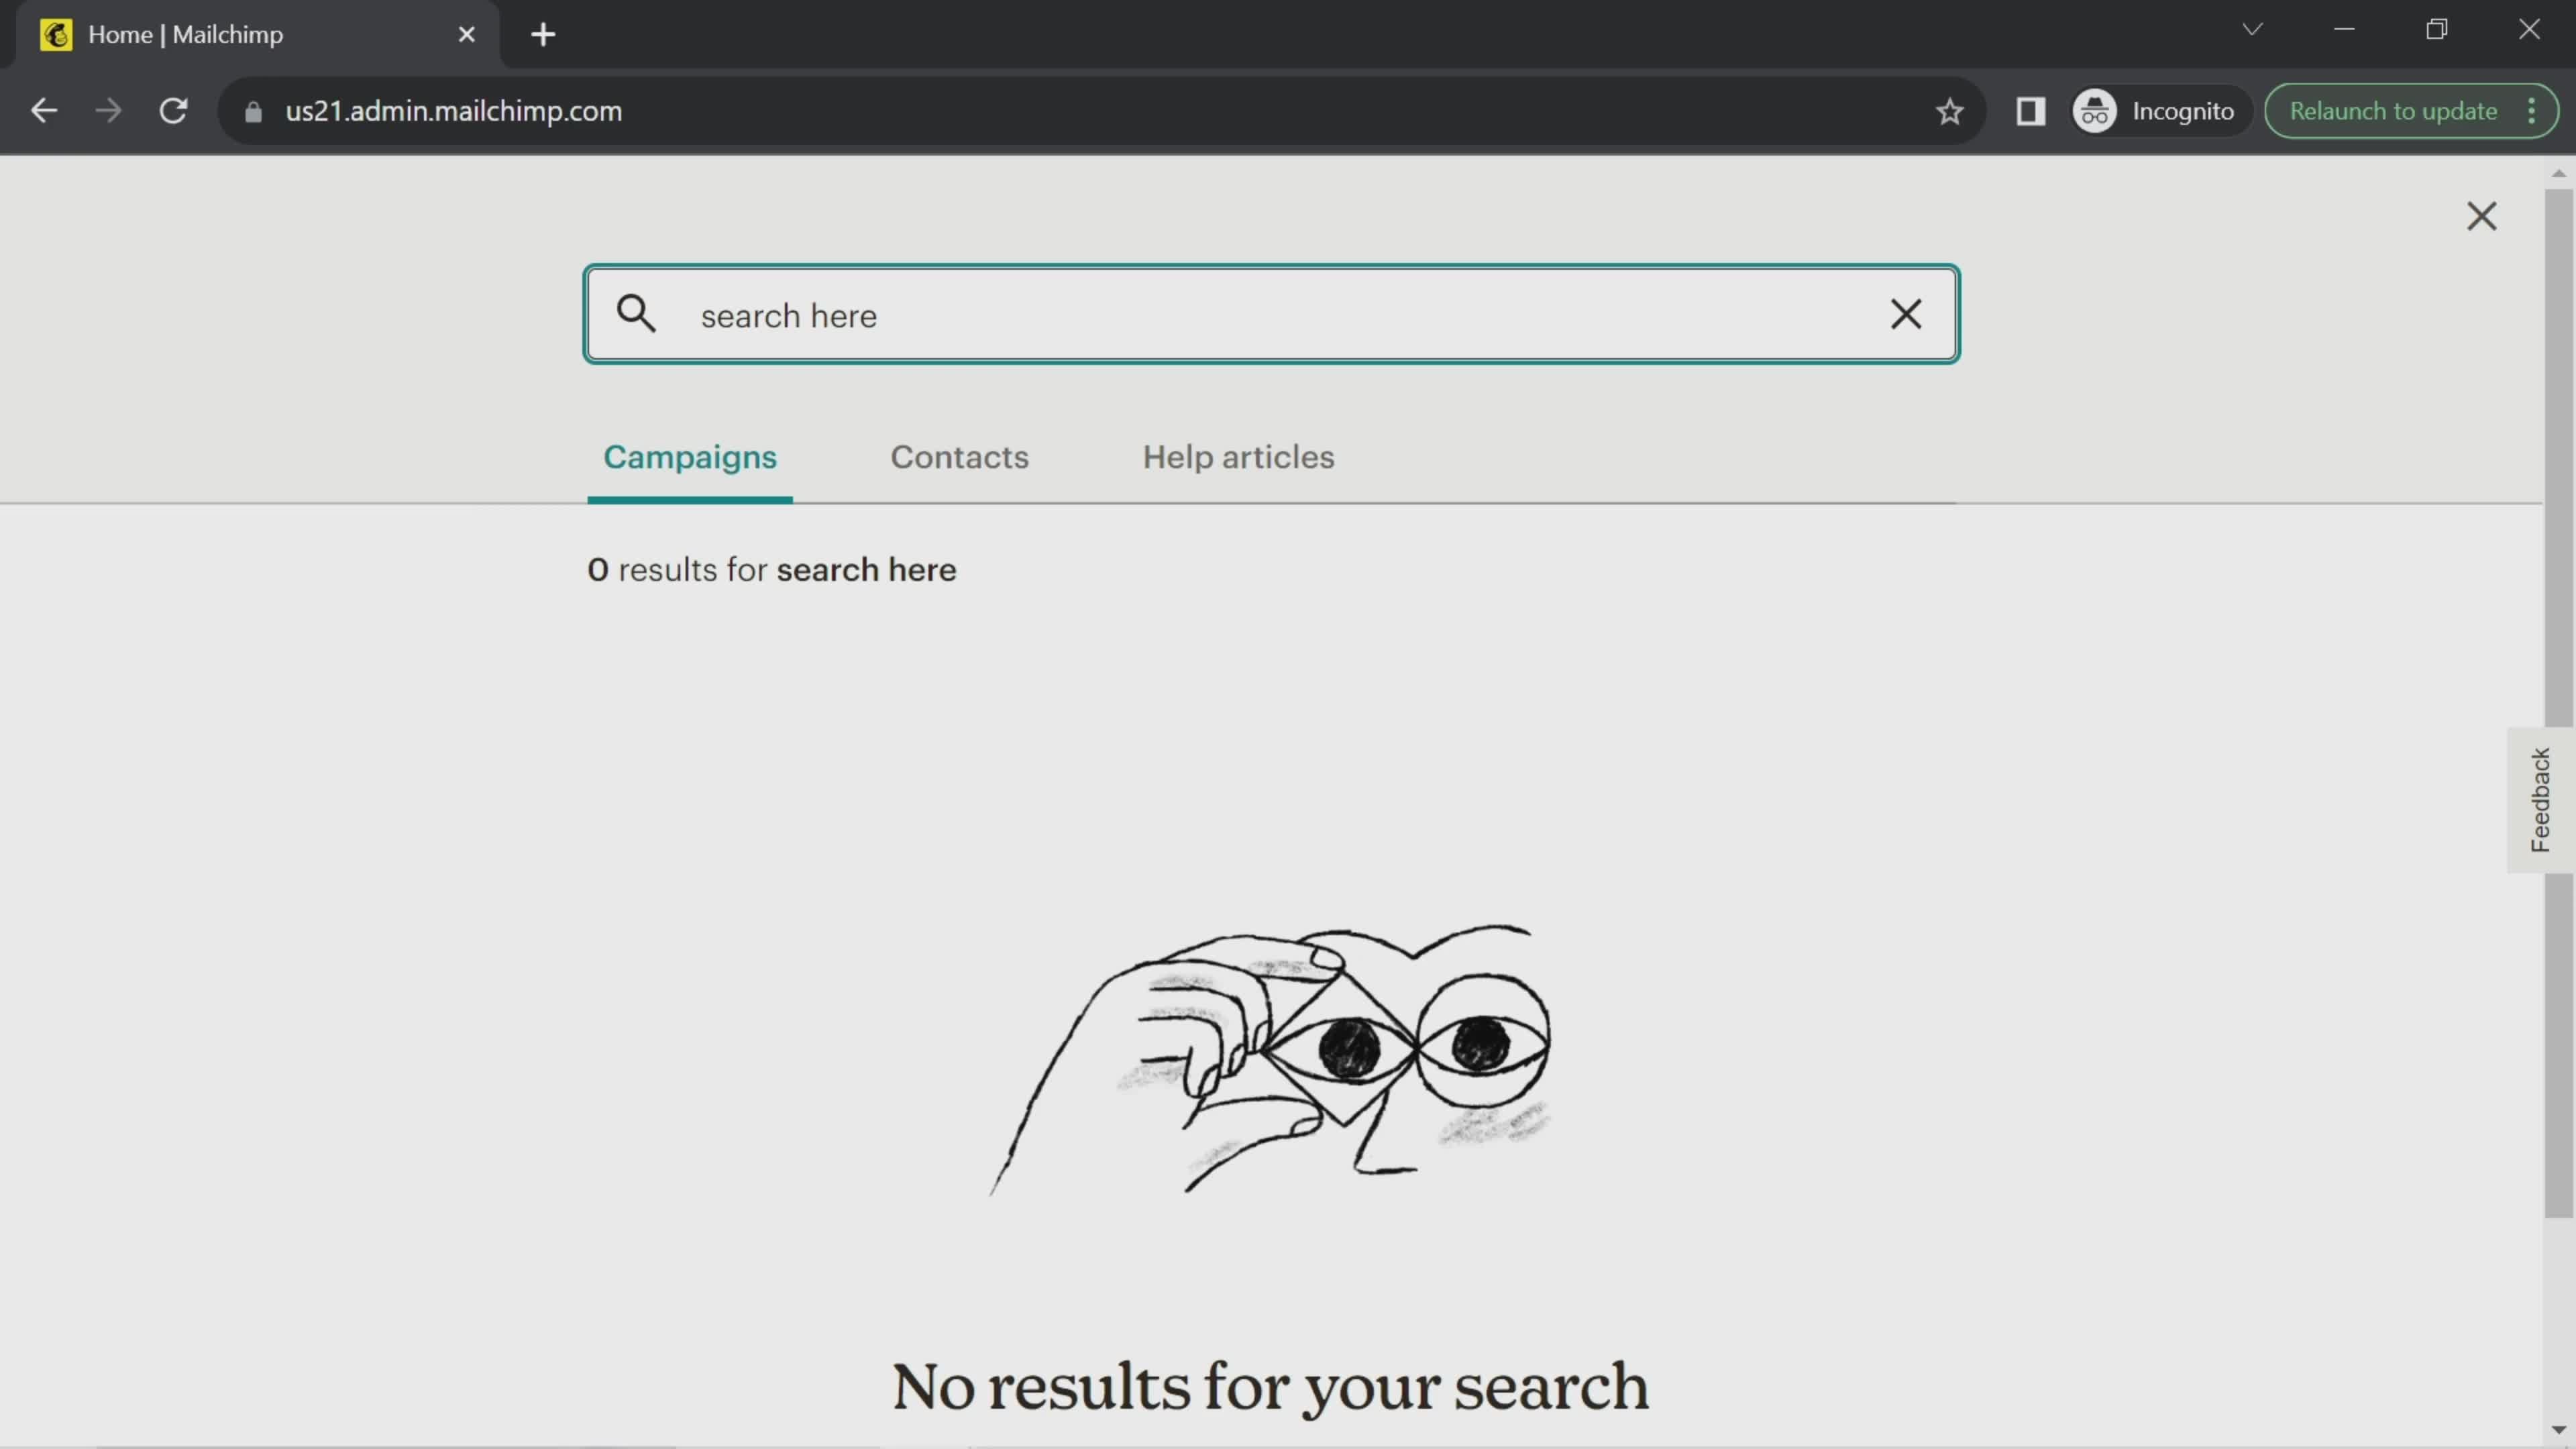Switch to the Help articles tab
The height and width of the screenshot is (1449, 2576).
[x=1238, y=456]
